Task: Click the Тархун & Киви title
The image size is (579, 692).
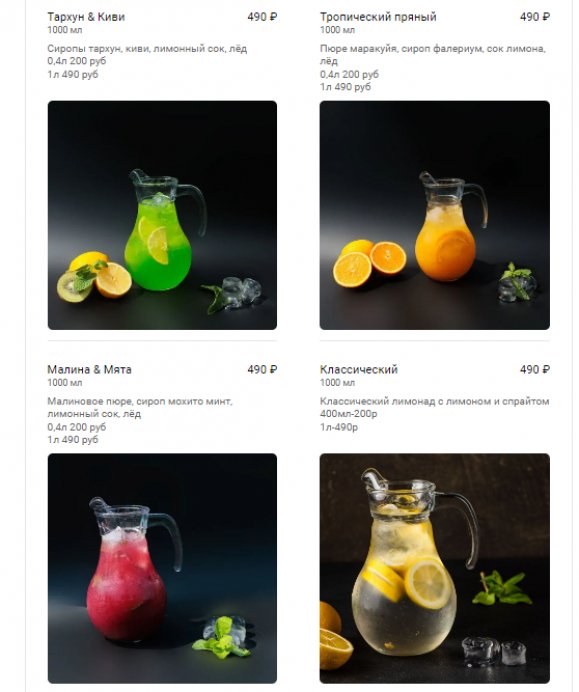Action: click(86, 17)
